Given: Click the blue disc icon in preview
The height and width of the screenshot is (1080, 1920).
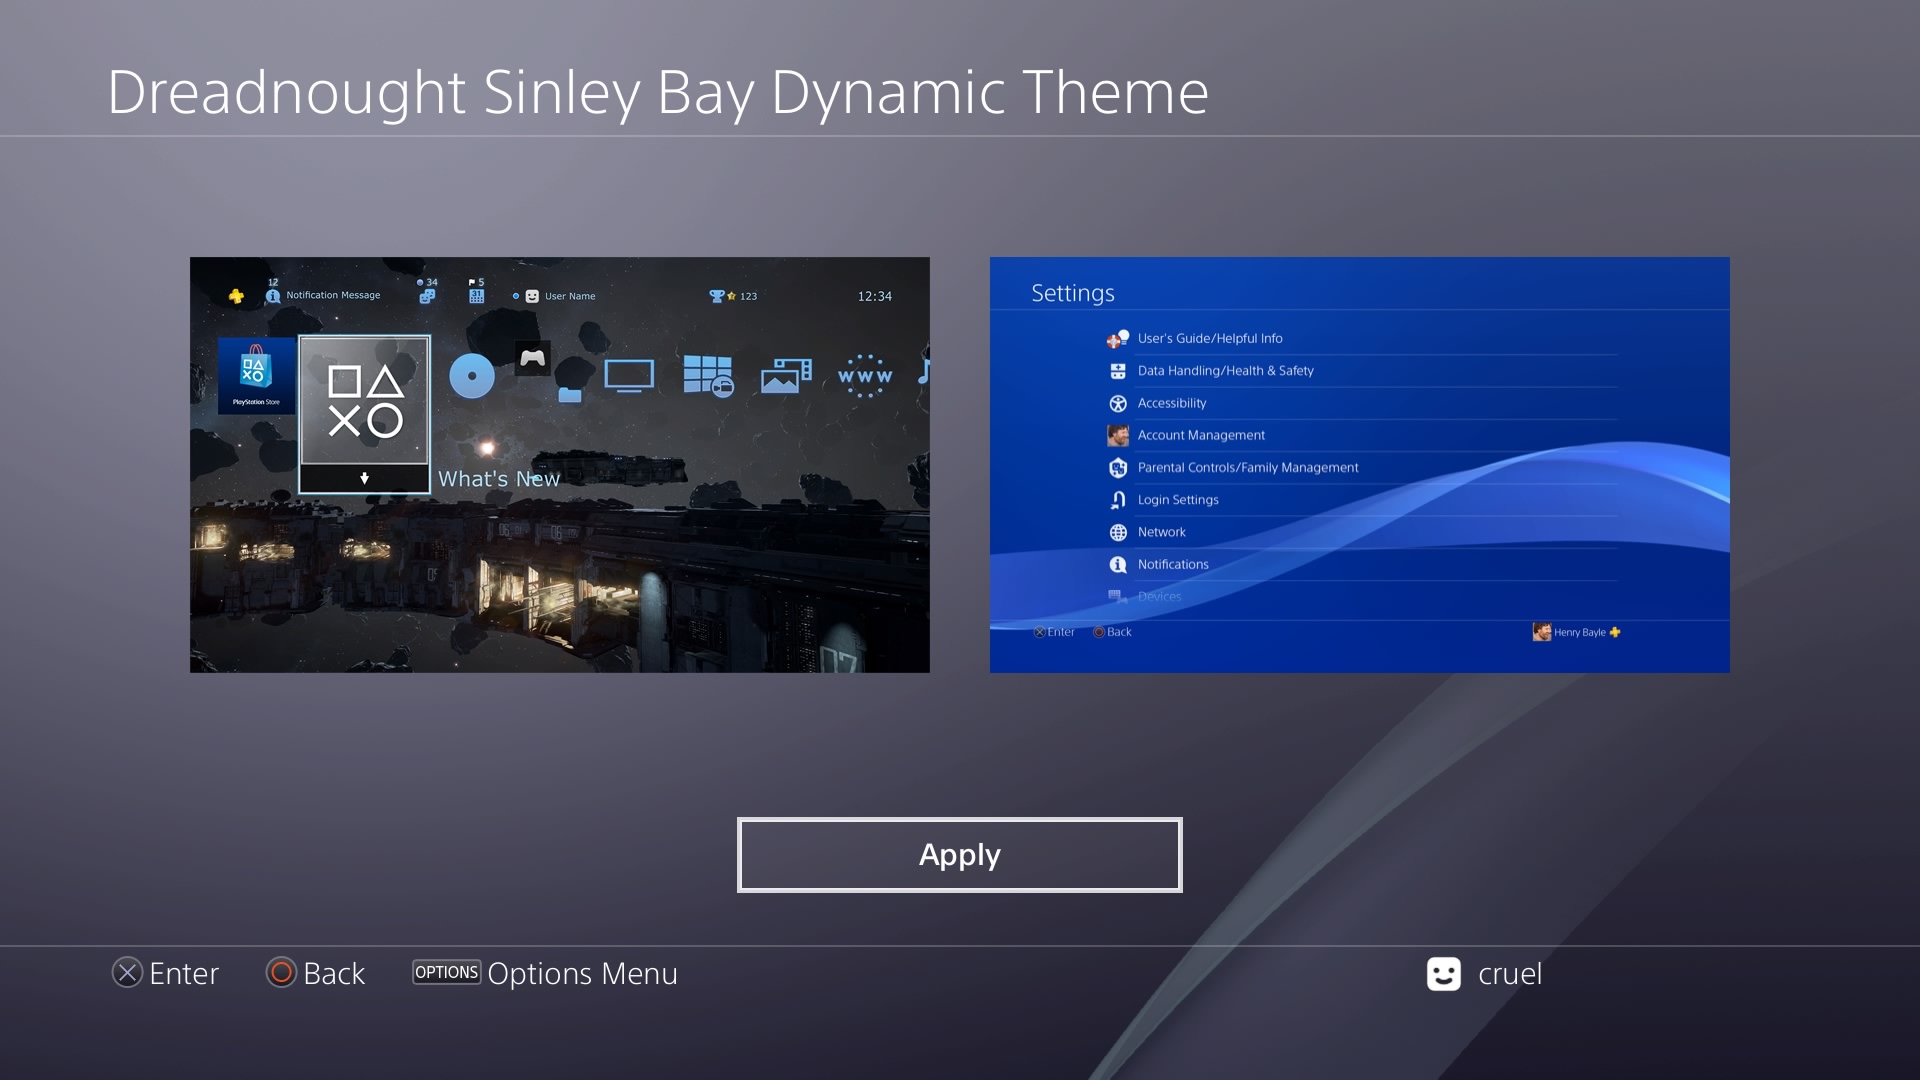Looking at the screenshot, I should pos(472,376).
